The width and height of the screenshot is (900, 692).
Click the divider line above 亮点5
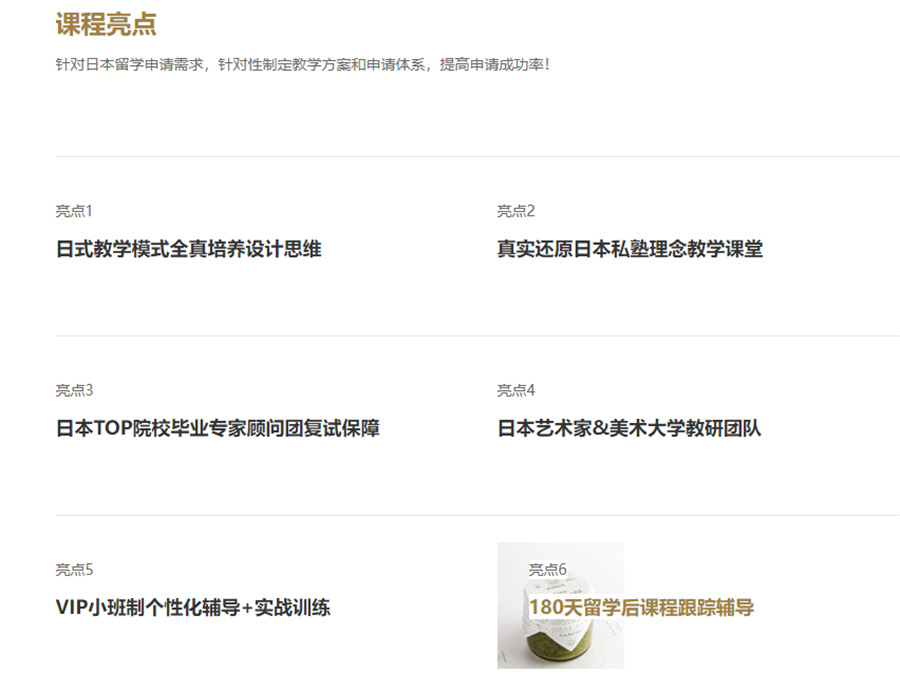[477, 515]
